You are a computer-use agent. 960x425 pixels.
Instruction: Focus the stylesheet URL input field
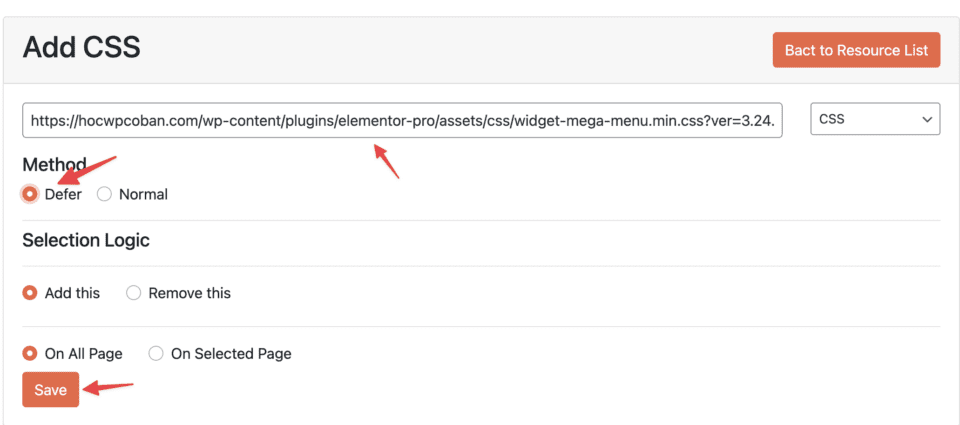tap(402, 119)
